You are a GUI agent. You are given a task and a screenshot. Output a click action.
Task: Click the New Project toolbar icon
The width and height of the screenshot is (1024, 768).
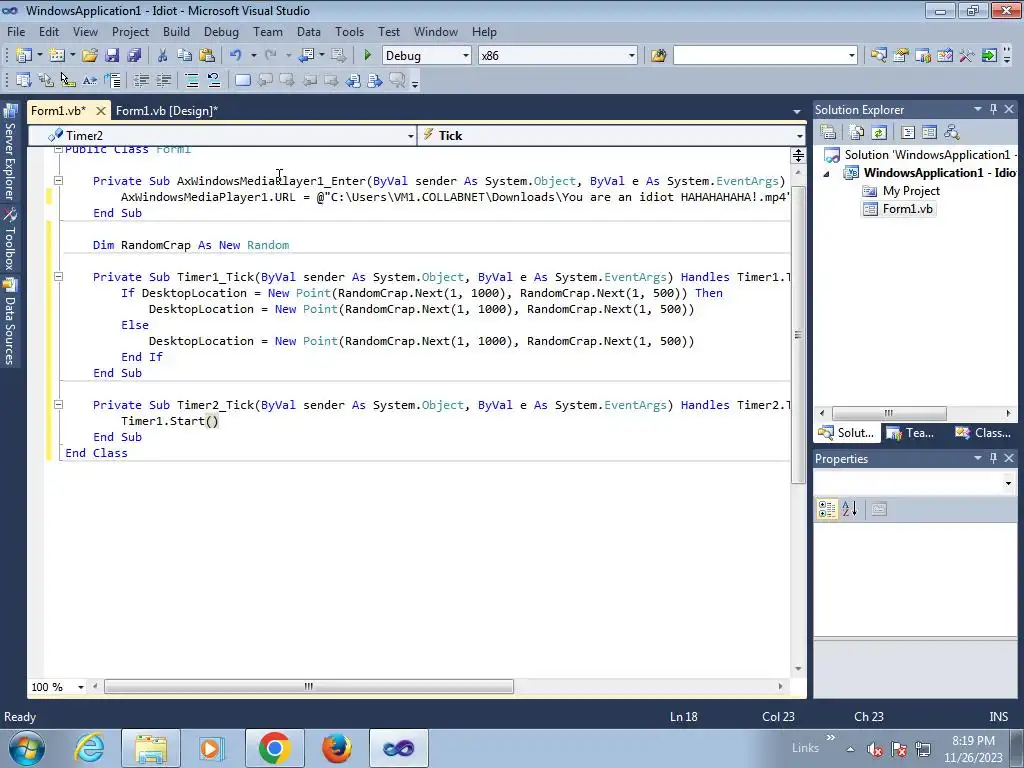(23, 56)
